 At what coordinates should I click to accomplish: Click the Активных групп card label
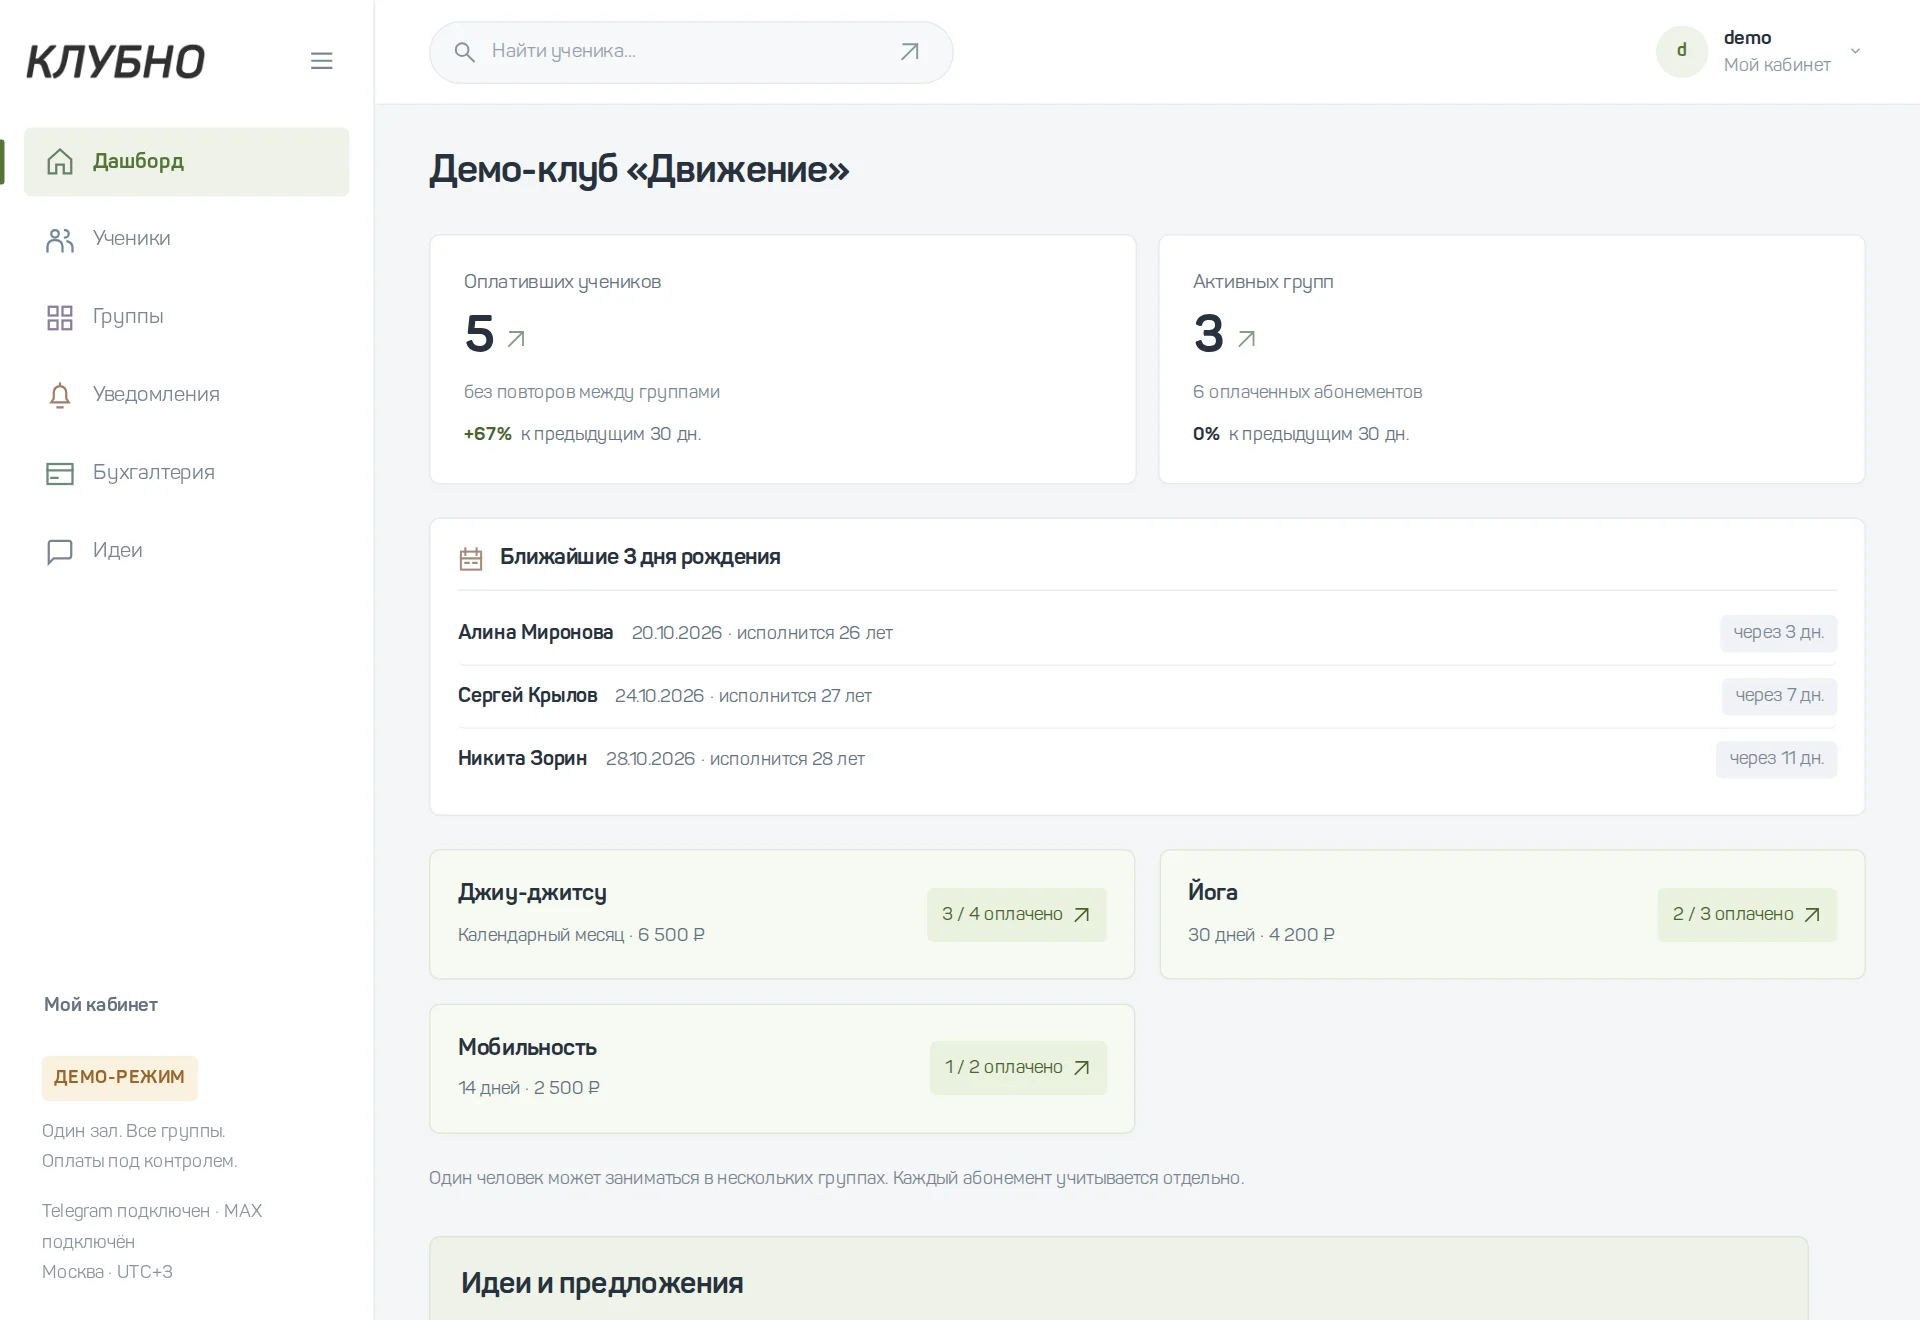[x=1263, y=282]
